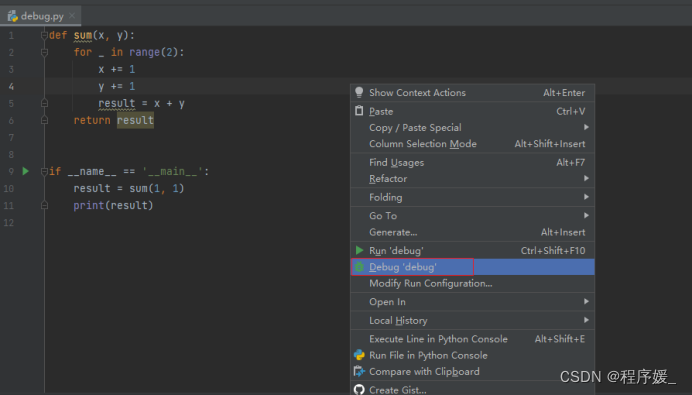
Task: Click the '__main__' string on line 9
Action: (x=173, y=171)
